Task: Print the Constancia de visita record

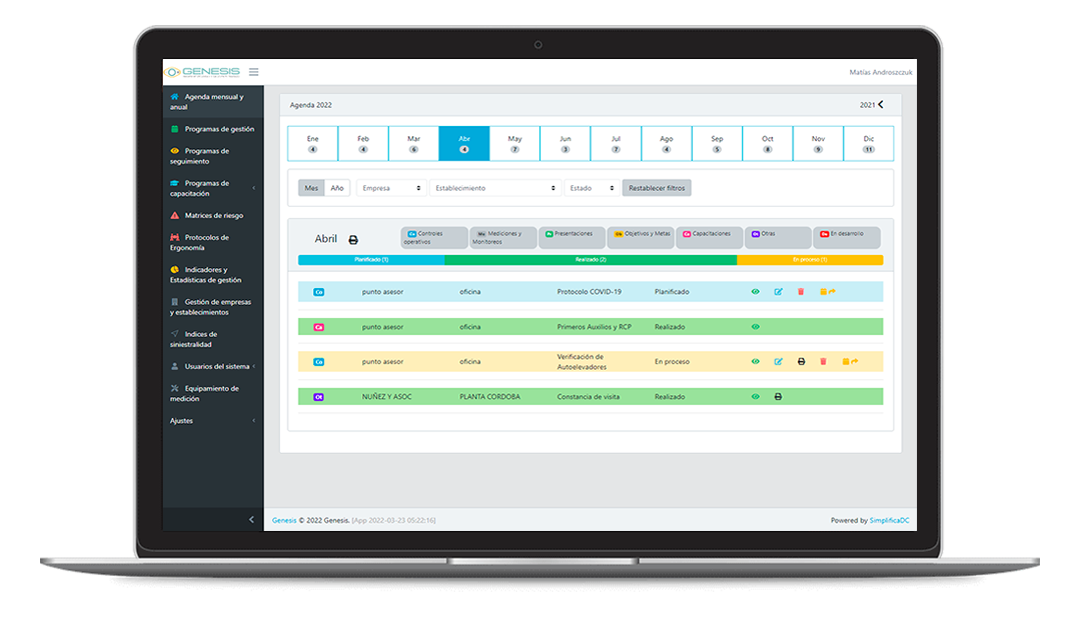Action: [778, 397]
